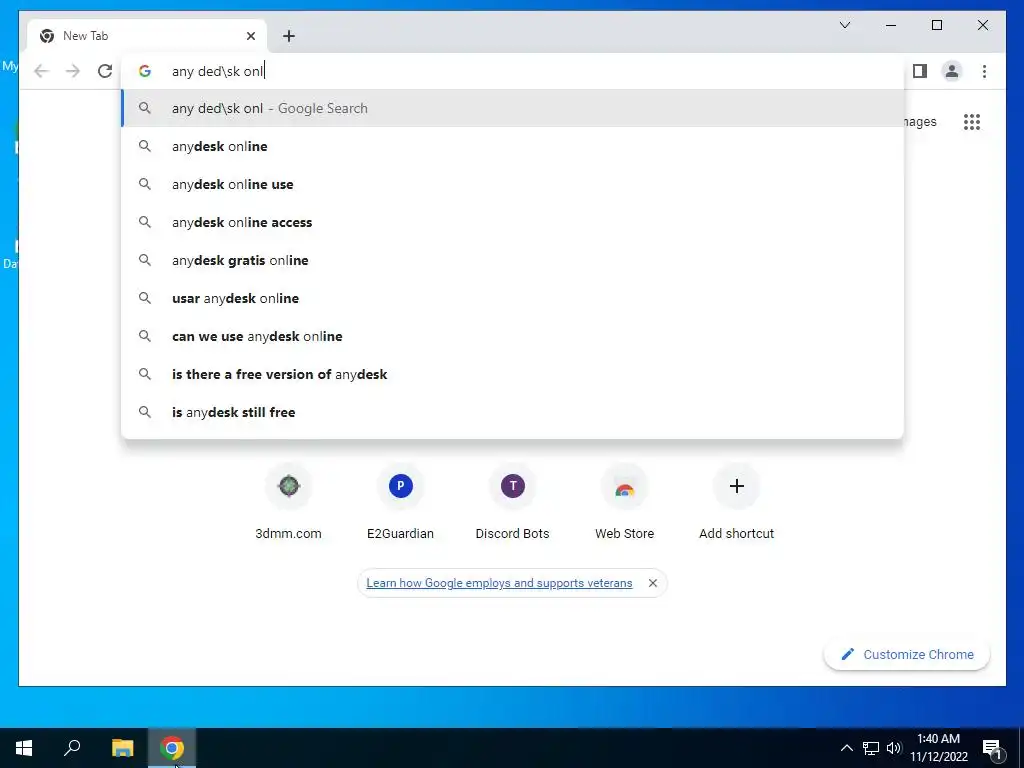Open the Windows Start menu
This screenshot has width=1024, height=768.
(24, 748)
